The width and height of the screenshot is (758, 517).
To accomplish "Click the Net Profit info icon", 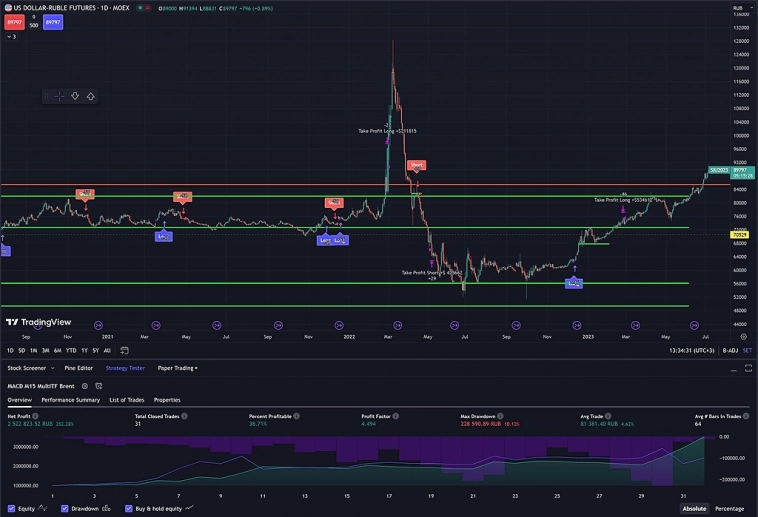I will tap(36, 415).
